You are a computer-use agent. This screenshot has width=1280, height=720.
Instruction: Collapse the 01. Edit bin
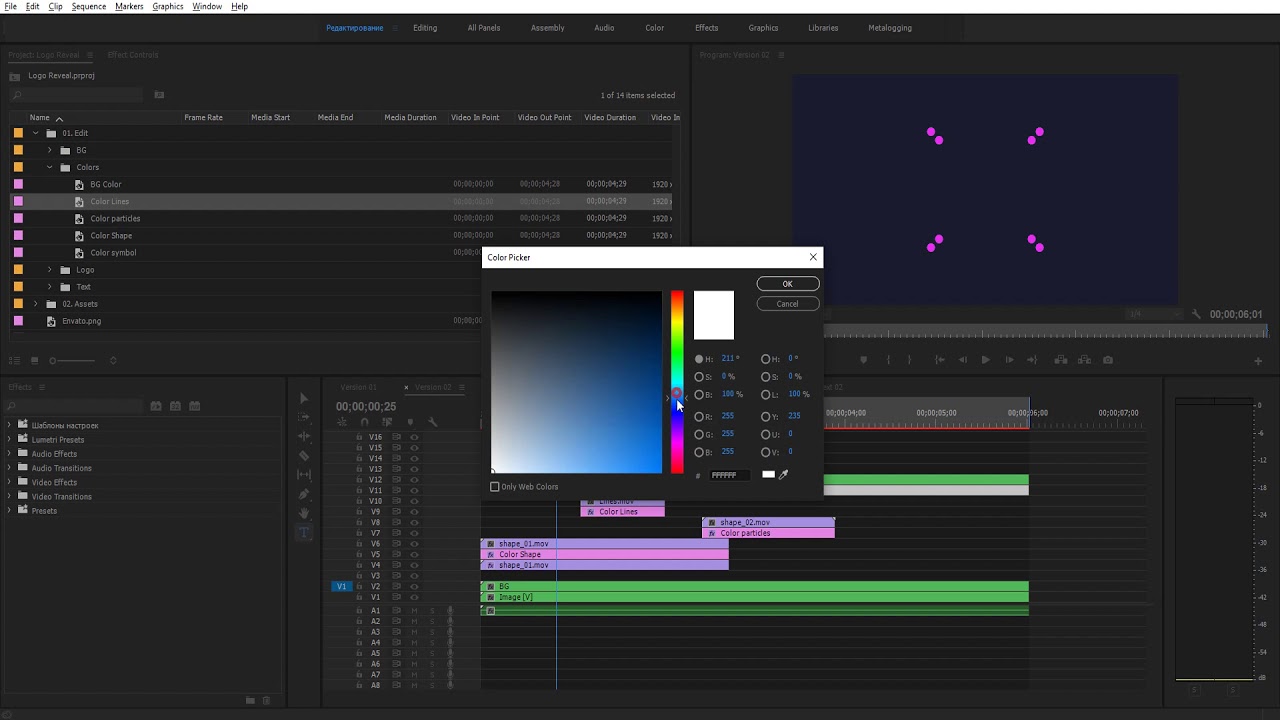[36, 133]
